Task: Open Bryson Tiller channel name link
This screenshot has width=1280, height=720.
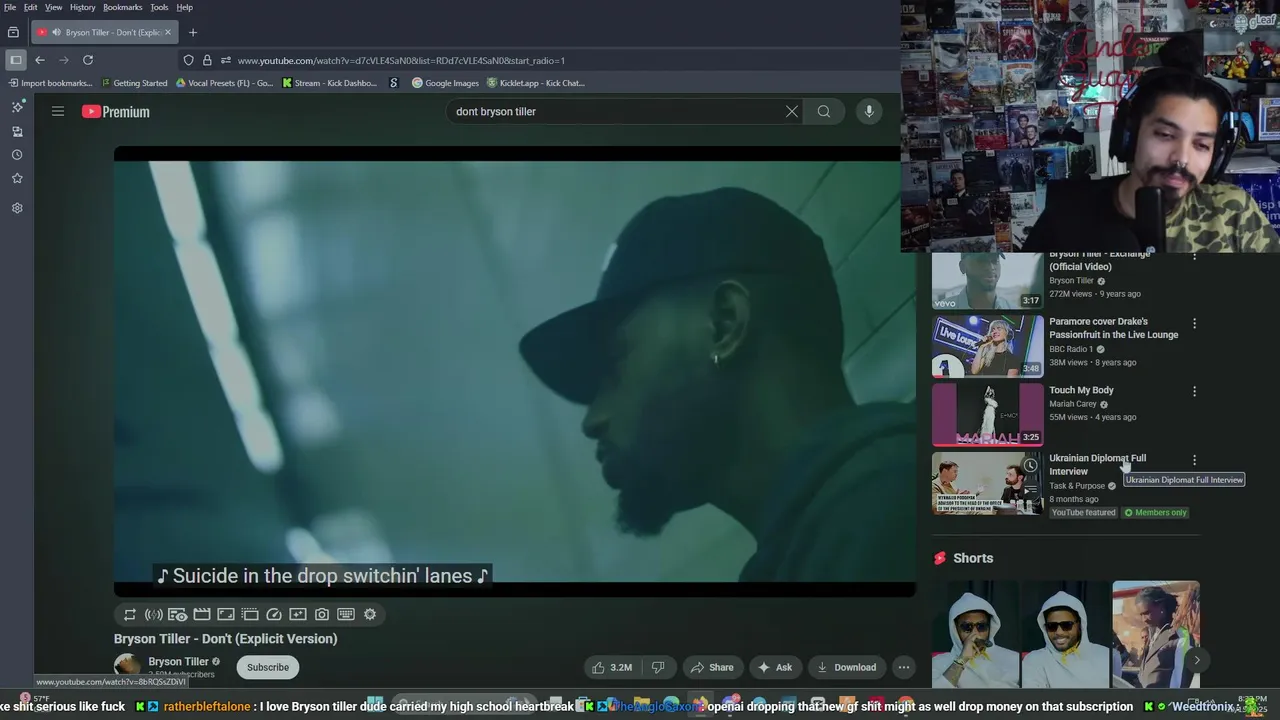Action: coord(178,661)
